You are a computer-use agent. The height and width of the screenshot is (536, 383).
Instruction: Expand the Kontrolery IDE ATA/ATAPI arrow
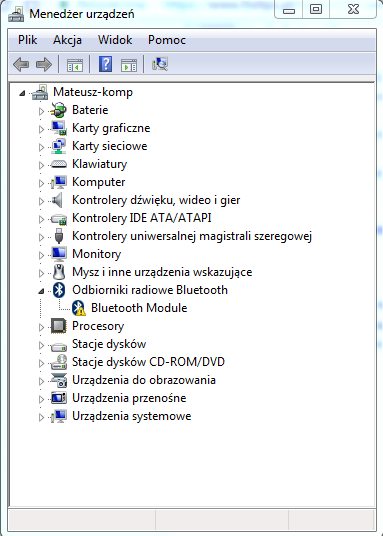[41, 219]
